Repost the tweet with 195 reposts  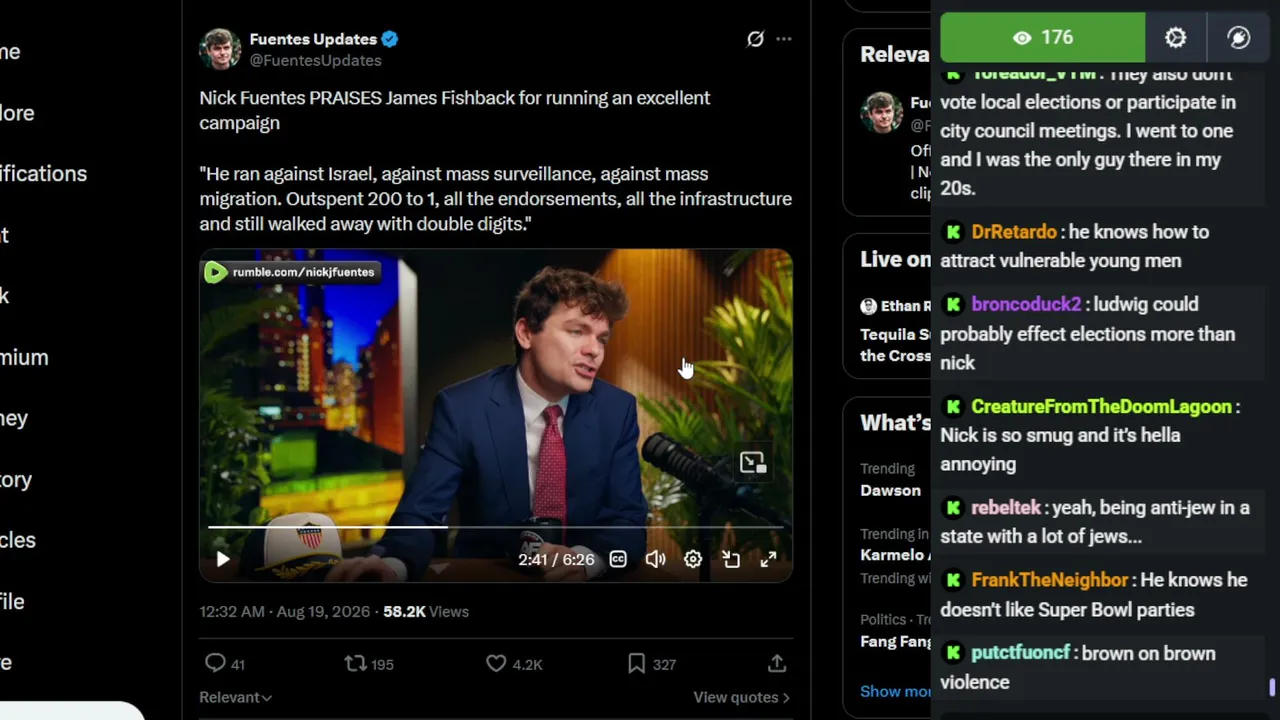point(355,663)
